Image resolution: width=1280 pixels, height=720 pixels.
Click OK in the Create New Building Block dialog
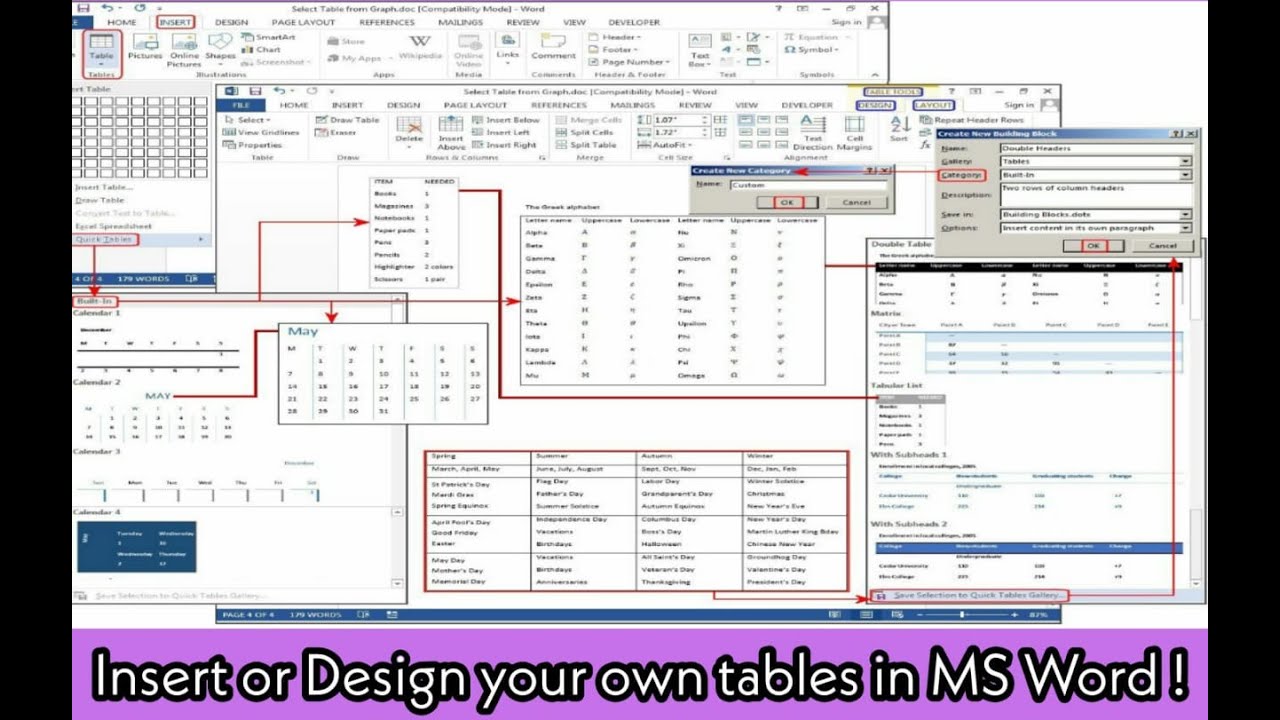(x=1092, y=246)
